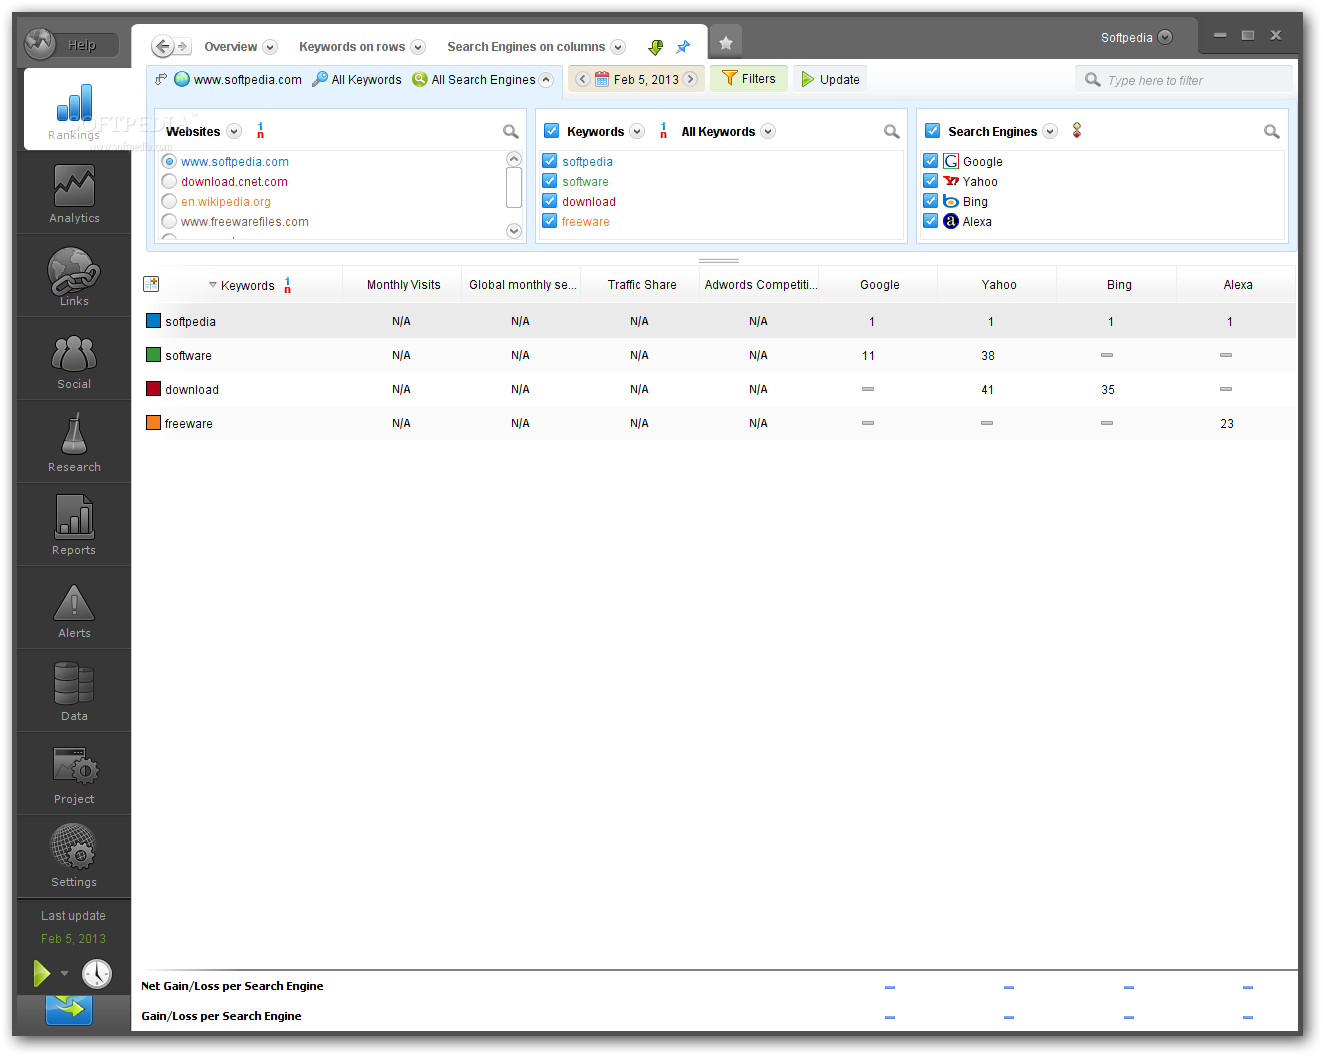Viewport: 1323px width, 1056px height.
Task: Click the clock scheduler icon
Action: pyautogui.click(x=97, y=974)
